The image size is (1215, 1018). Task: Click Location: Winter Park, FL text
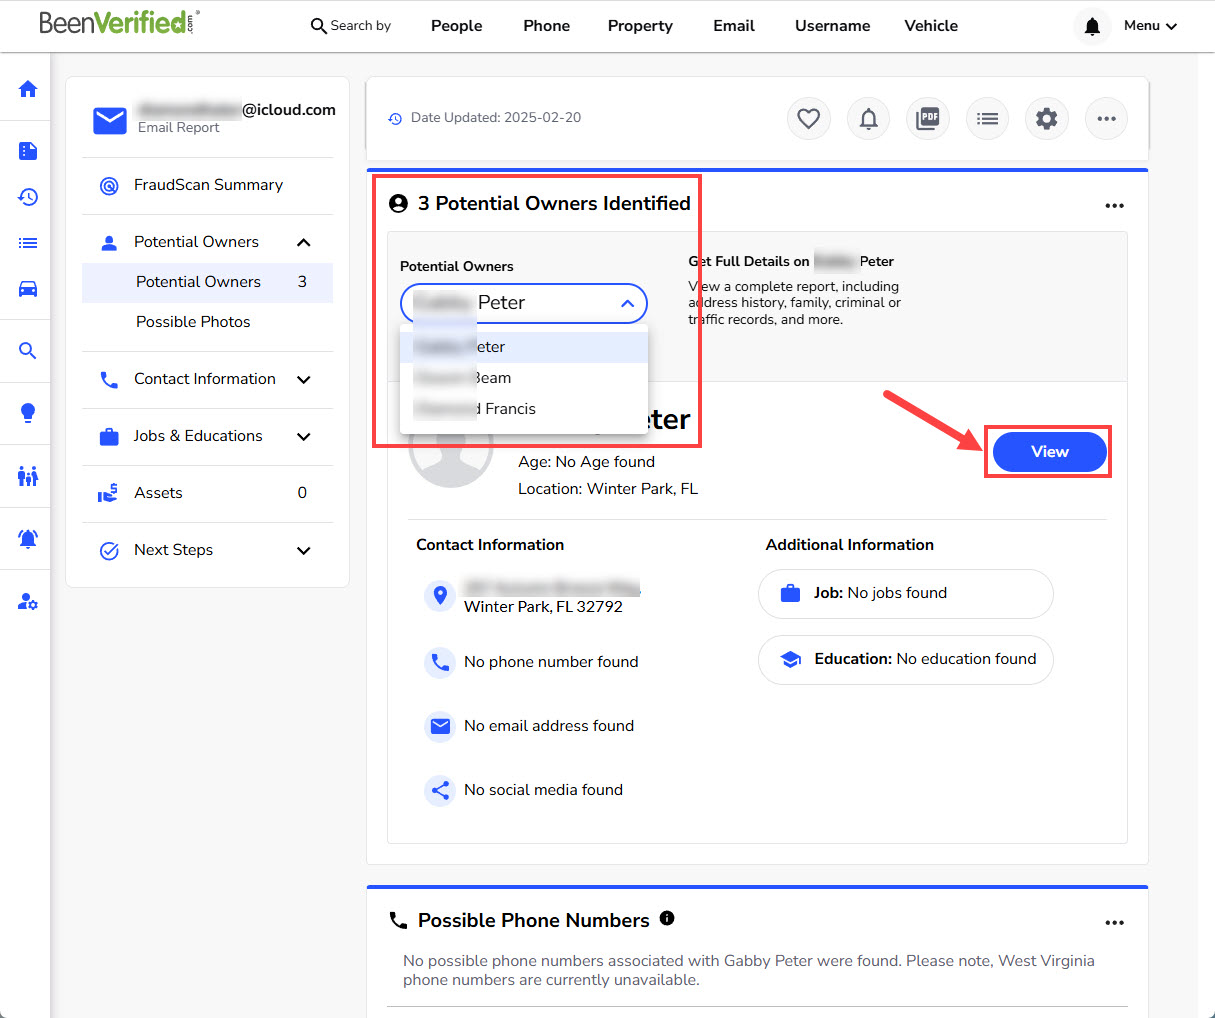tap(608, 489)
